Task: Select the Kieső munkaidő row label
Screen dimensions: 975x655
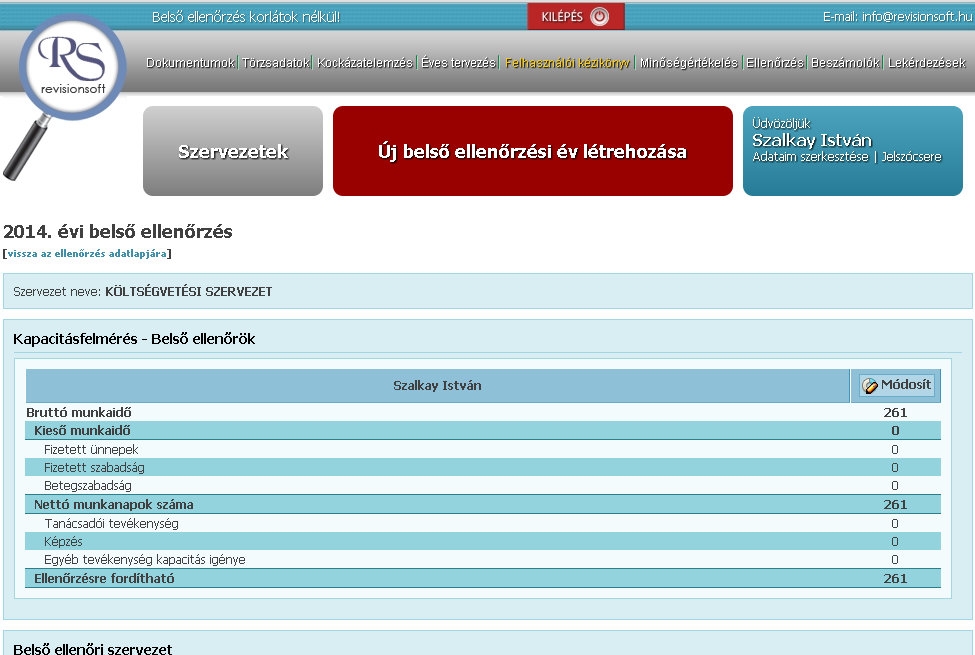Action: tap(82, 430)
